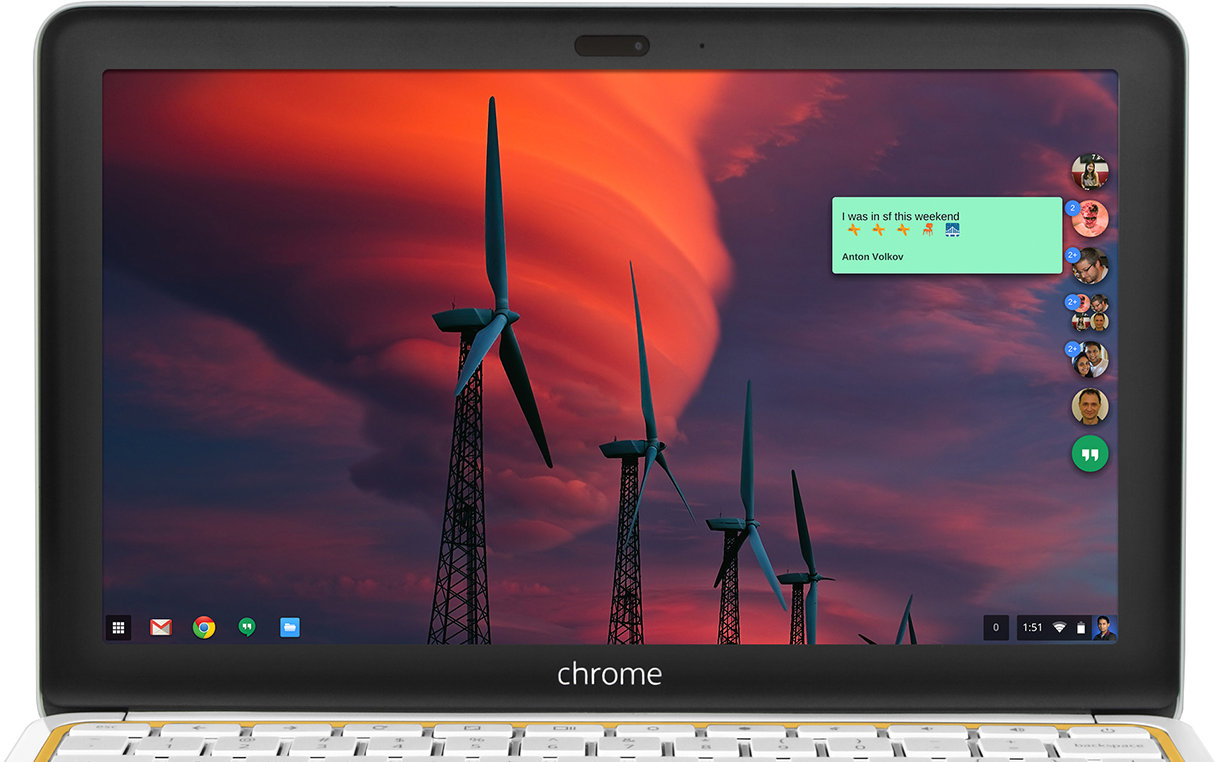1218x762 pixels.
Task: Open the couple photo chat head
Action: point(1091,360)
